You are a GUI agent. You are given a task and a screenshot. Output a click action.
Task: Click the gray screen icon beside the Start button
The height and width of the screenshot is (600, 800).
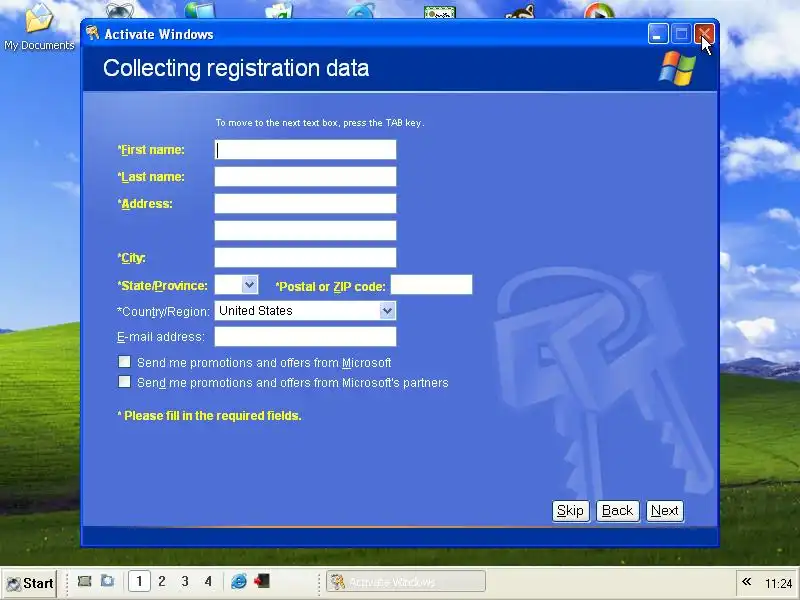pyautogui.click(x=85, y=581)
